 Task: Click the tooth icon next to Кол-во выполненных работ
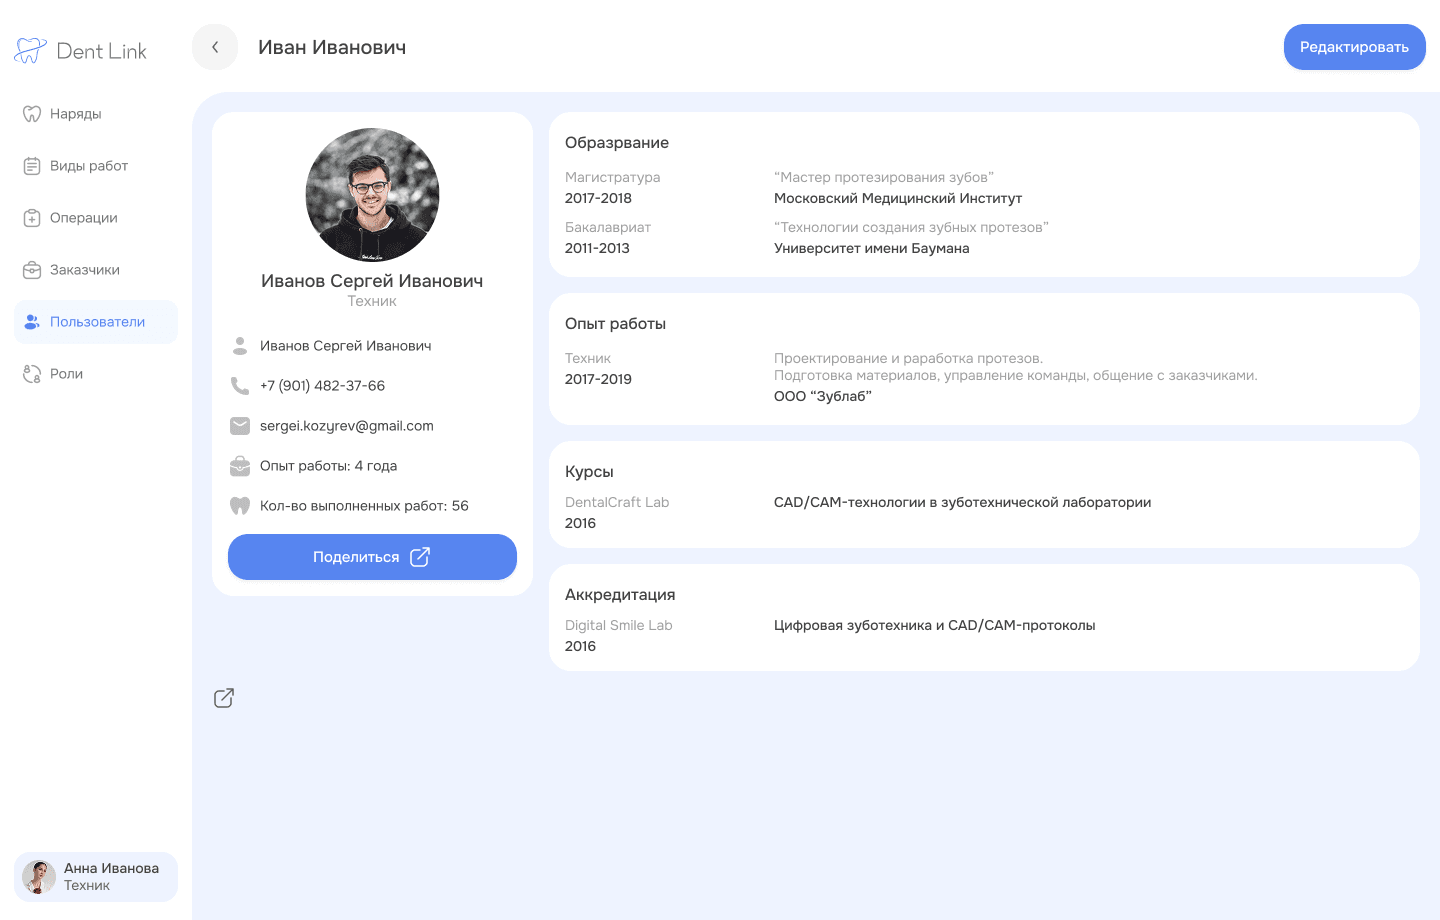coord(240,506)
